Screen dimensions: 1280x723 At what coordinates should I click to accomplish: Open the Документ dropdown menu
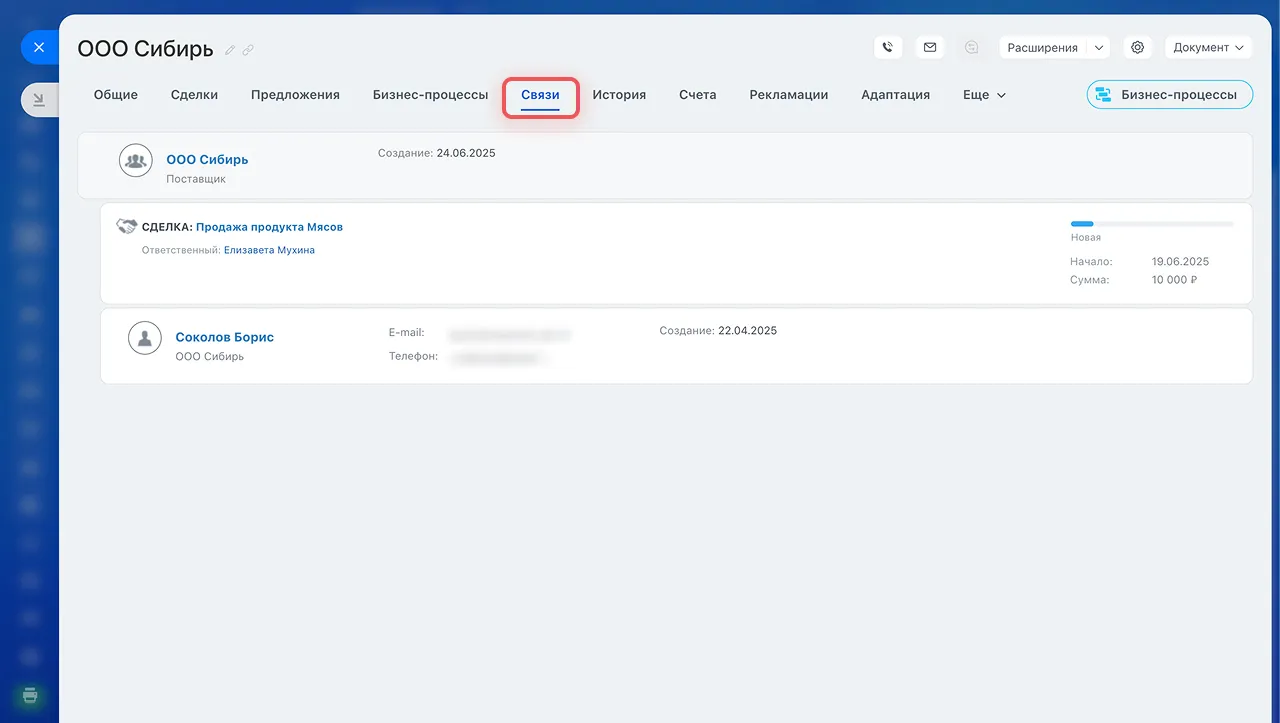(x=1208, y=47)
